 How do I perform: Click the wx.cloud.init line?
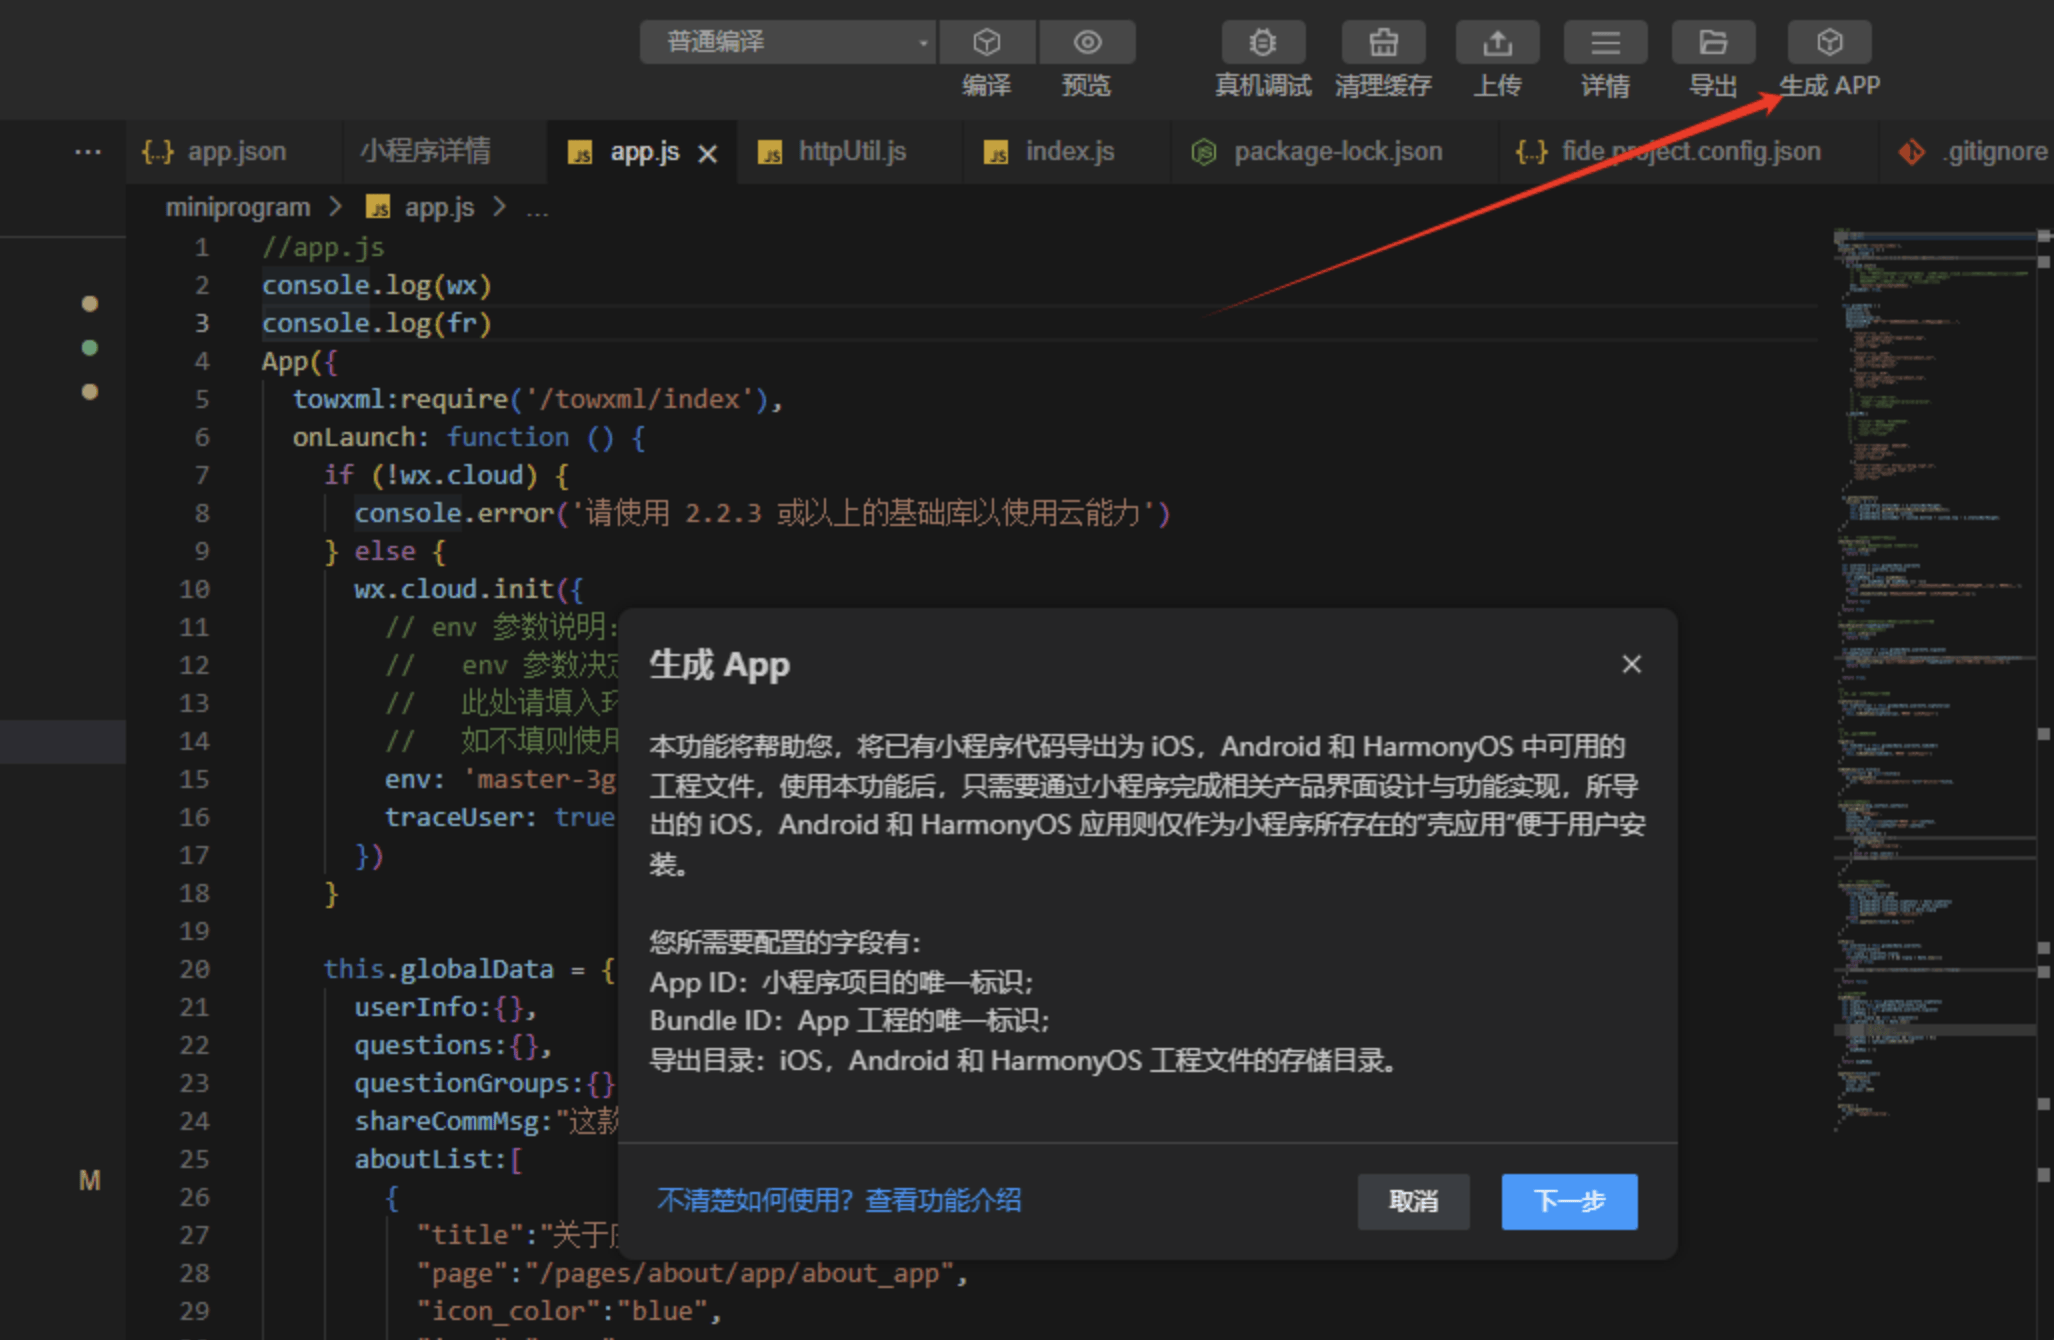[469, 589]
